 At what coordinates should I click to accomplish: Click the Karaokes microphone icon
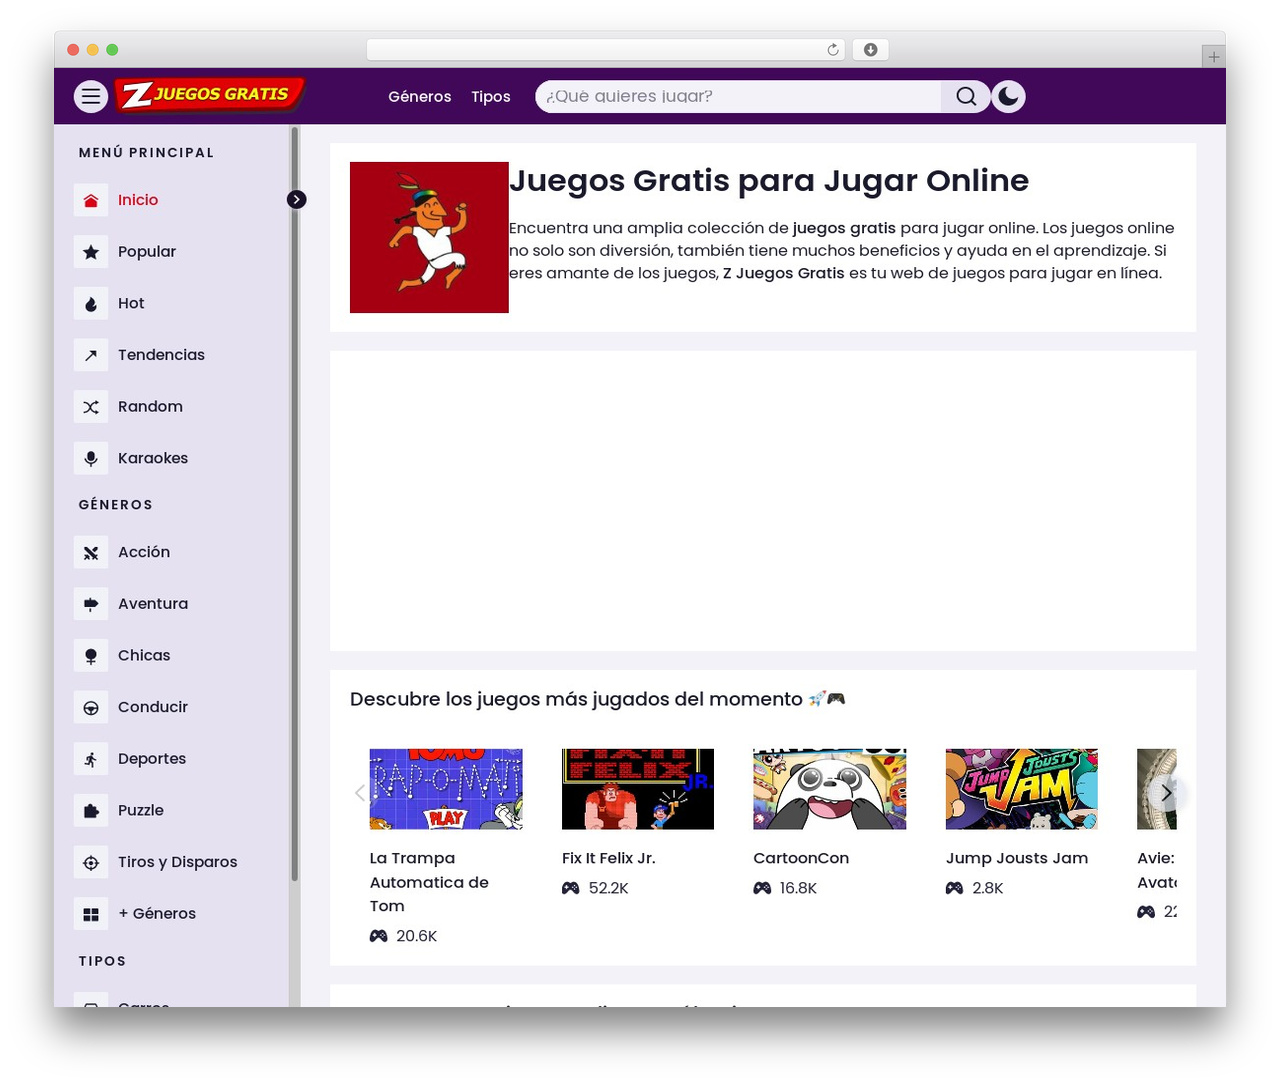click(91, 459)
